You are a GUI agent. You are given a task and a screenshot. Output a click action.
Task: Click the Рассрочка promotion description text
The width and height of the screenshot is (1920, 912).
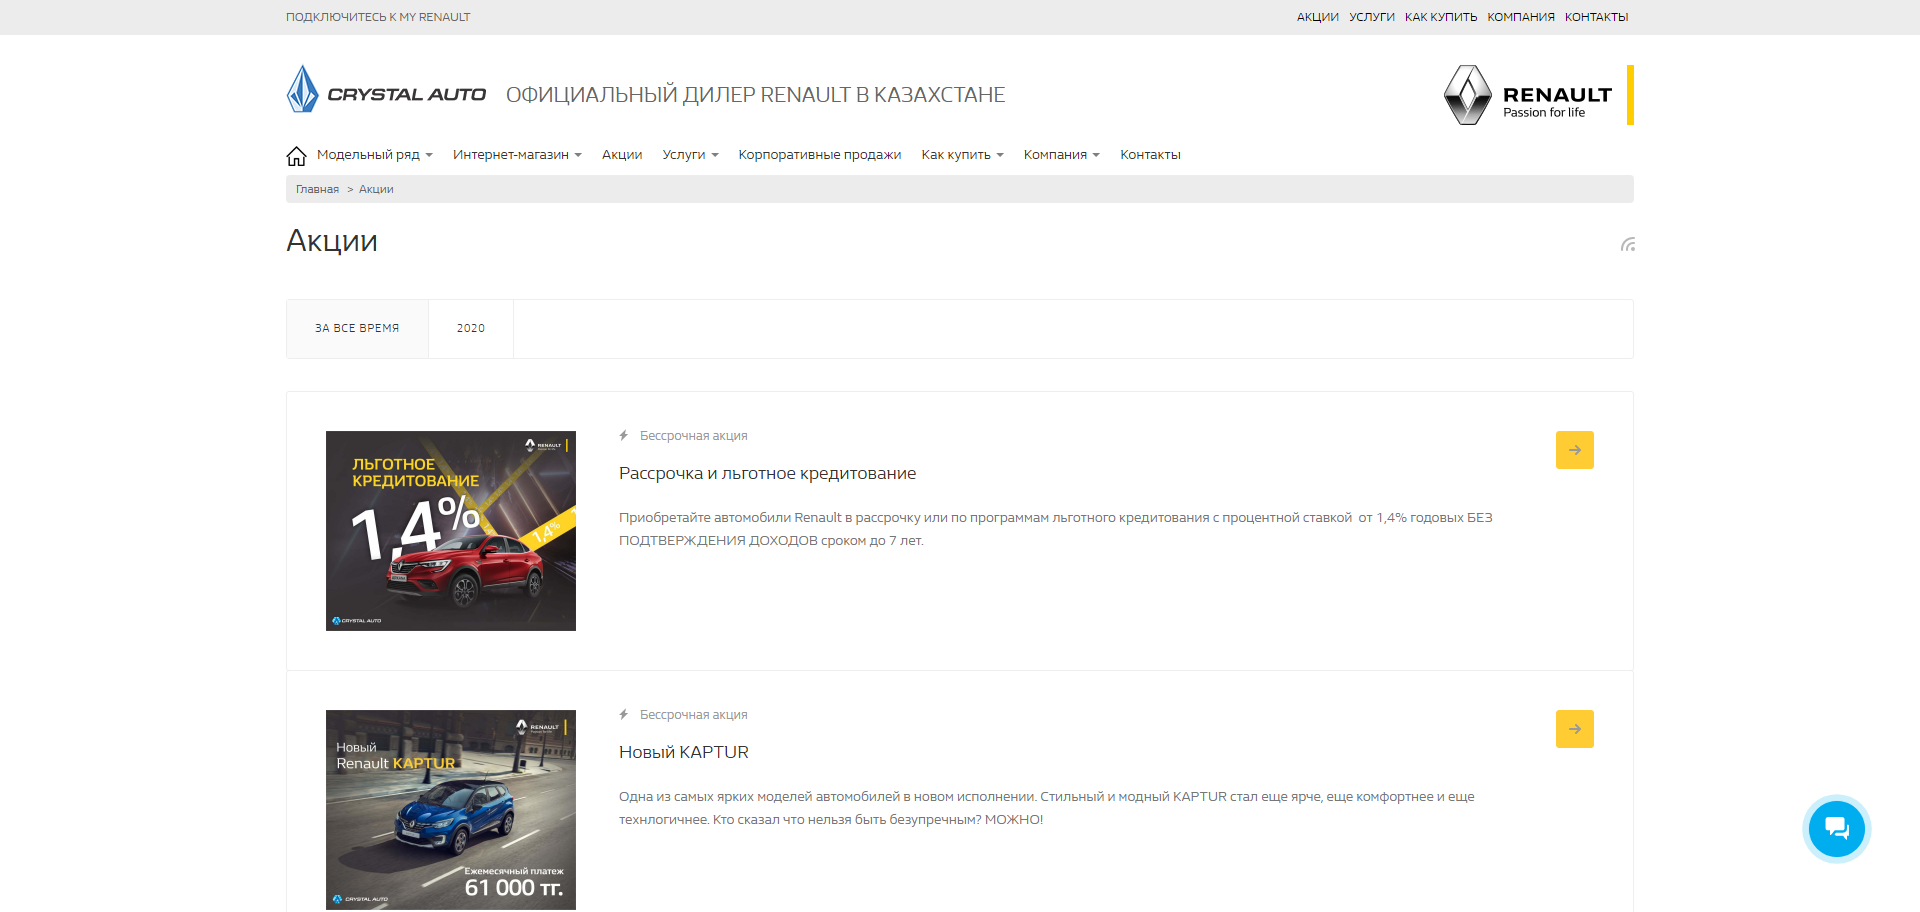1055,529
